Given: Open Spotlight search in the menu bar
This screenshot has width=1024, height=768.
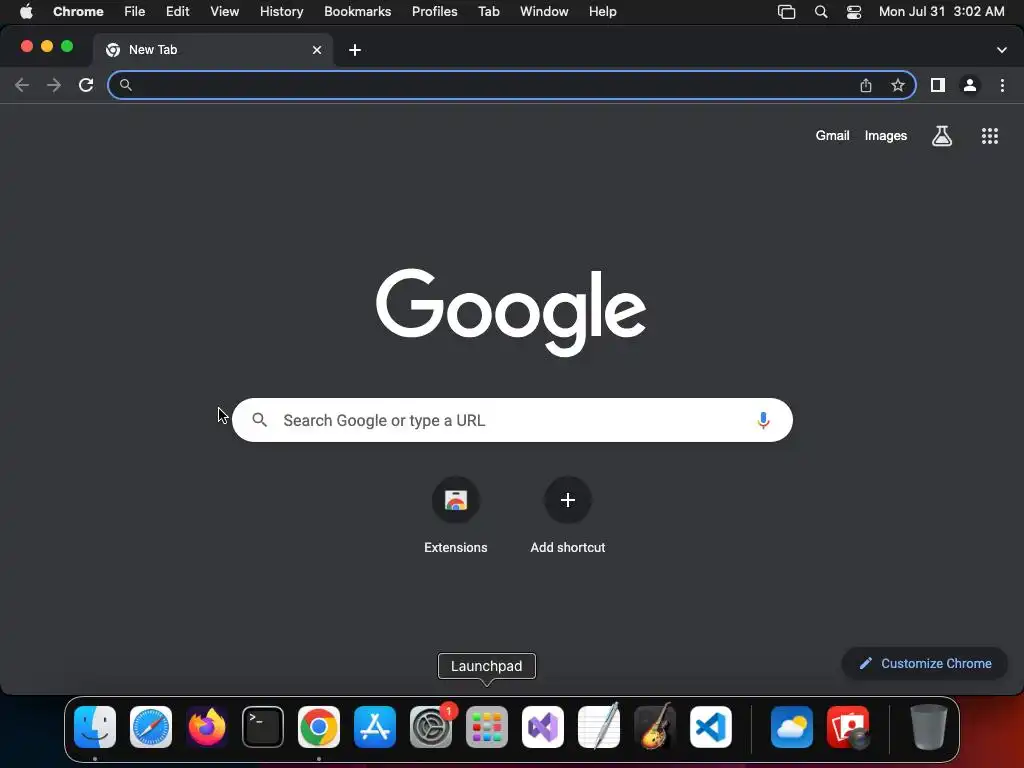Looking at the screenshot, I should 821,12.
